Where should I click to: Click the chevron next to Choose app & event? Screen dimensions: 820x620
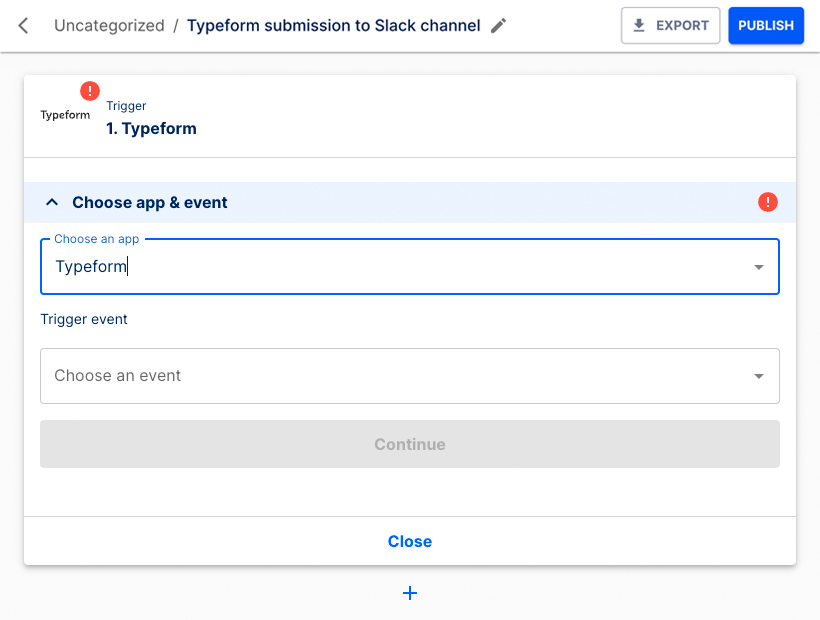click(x=52, y=202)
